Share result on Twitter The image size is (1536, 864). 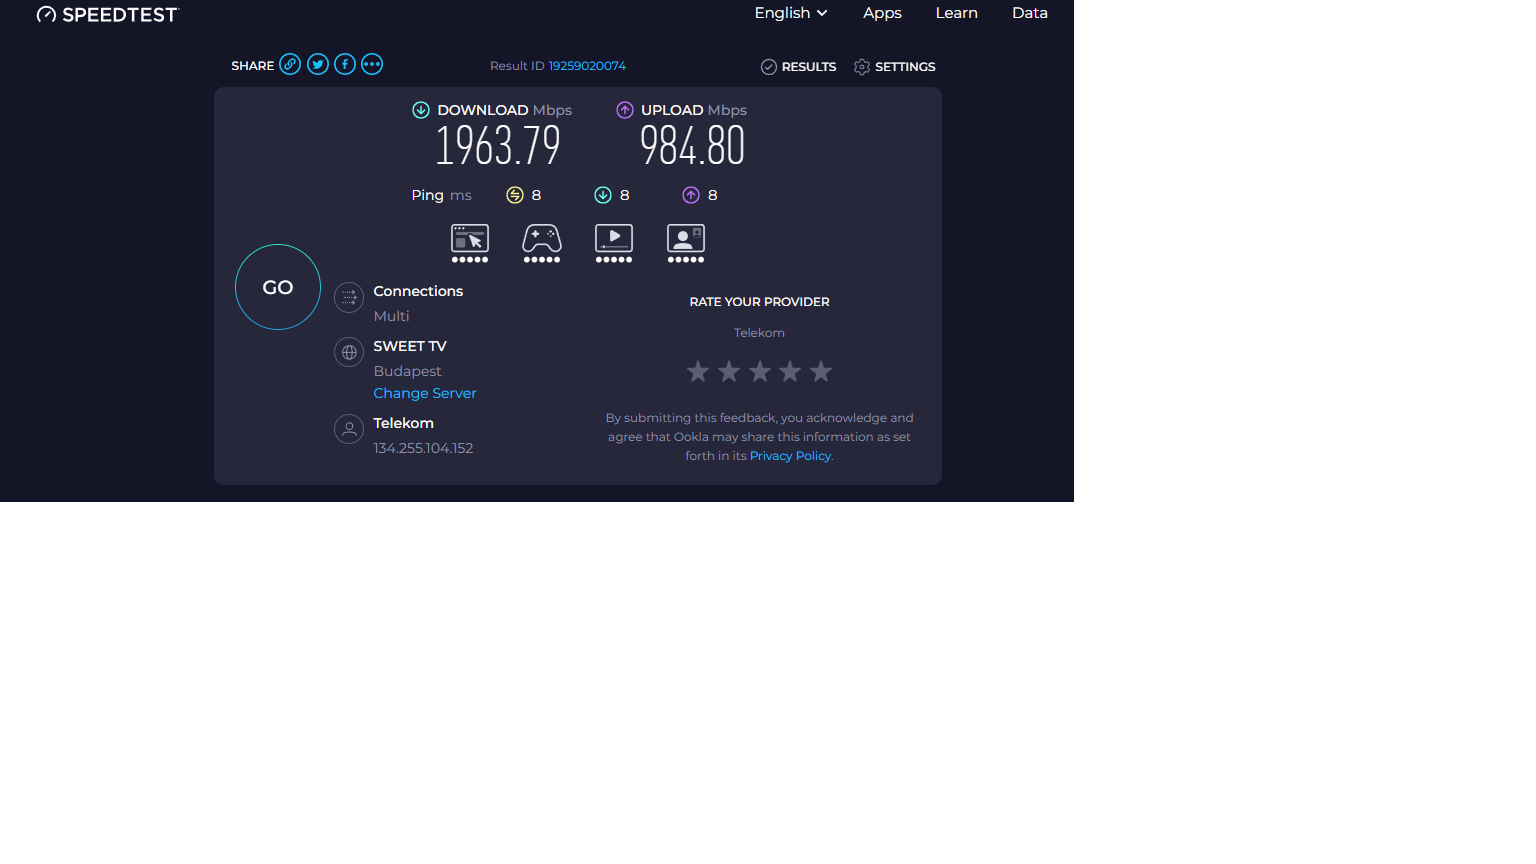coord(318,64)
